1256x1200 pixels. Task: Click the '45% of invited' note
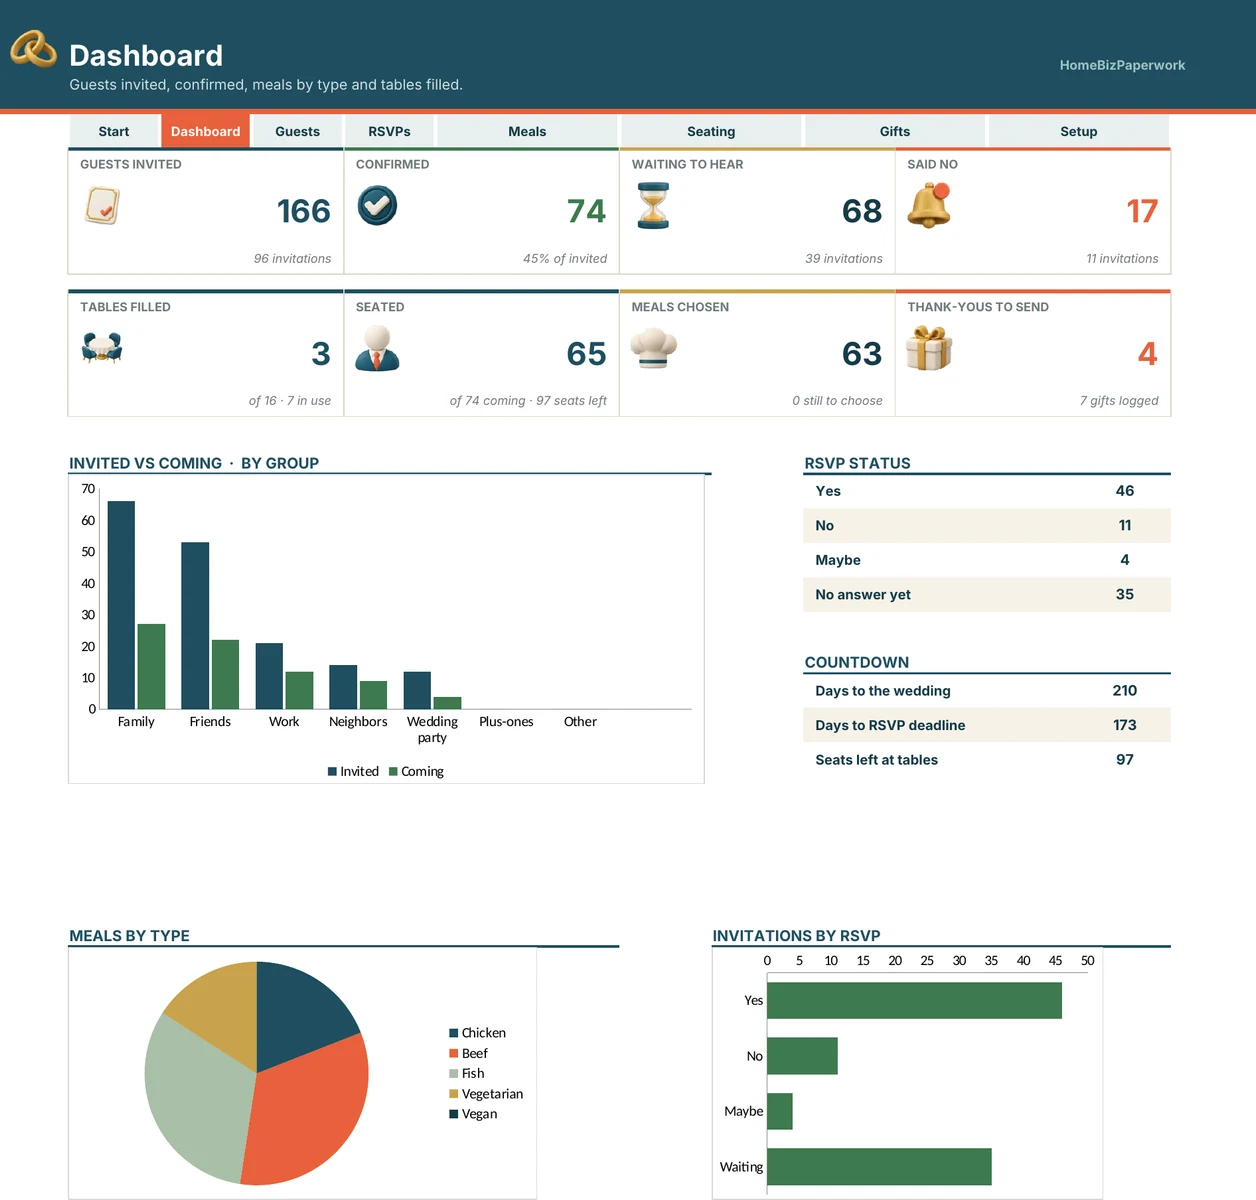tap(565, 259)
